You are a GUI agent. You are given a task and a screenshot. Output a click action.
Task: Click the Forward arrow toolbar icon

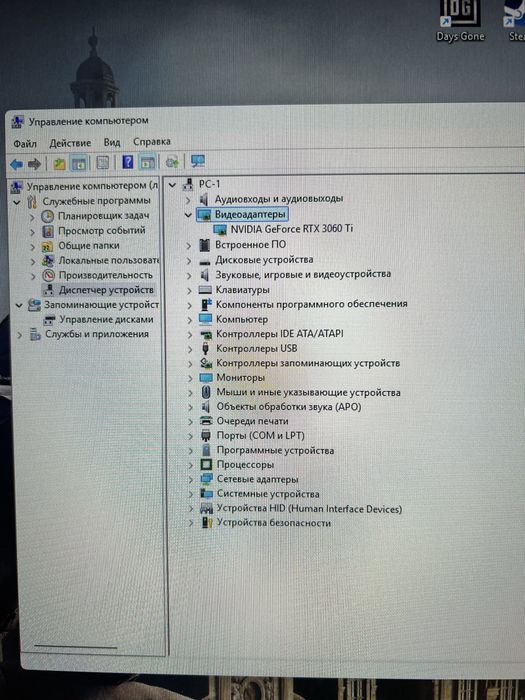34,164
